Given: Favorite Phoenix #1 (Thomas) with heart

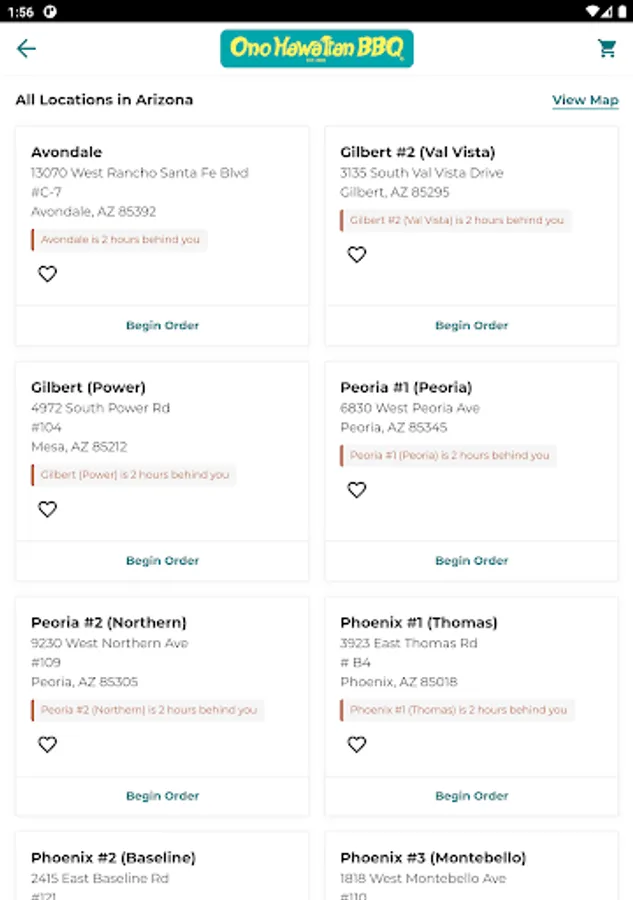Looking at the screenshot, I should coord(357,745).
